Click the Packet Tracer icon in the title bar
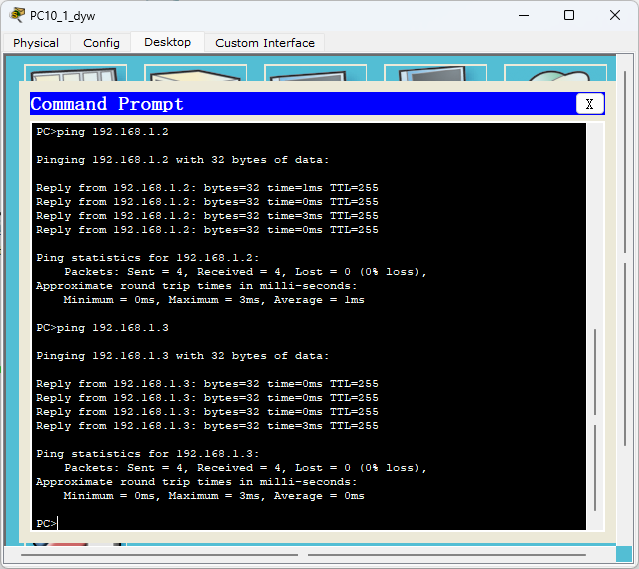 pos(17,15)
